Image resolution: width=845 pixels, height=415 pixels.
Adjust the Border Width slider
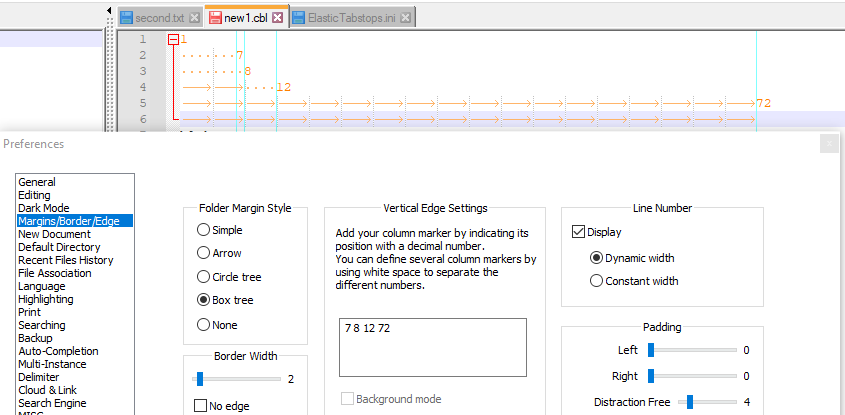(x=200, y=379)
